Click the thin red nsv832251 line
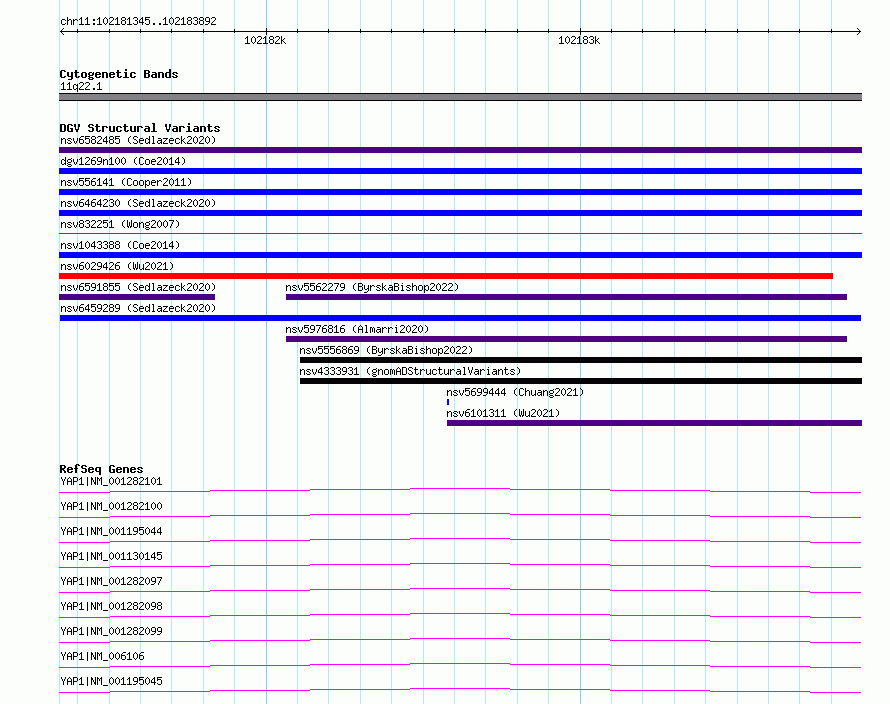This screenshot has width=890, height=704. point(460,233)
